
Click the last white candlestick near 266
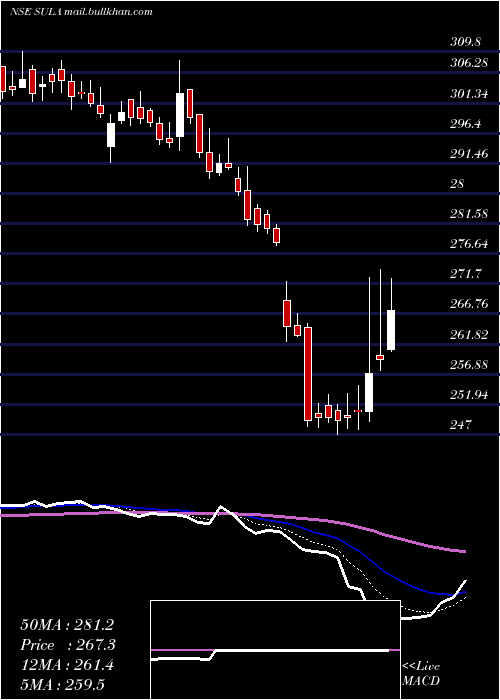pyautogui.click(x=391, y=330)
